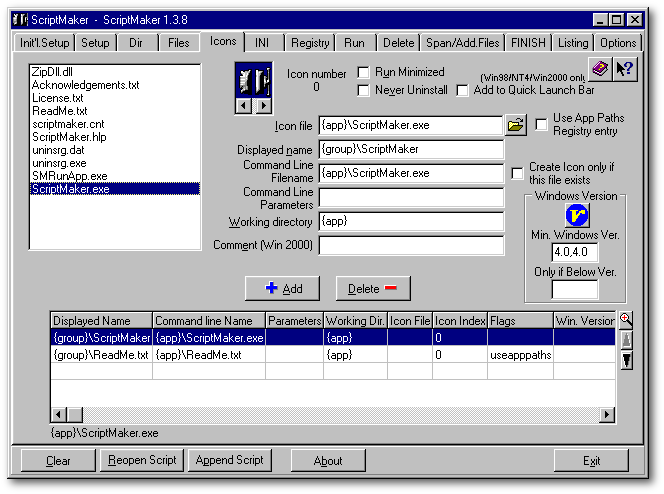
Task: Go to the Dir tab
Action: 136,43
